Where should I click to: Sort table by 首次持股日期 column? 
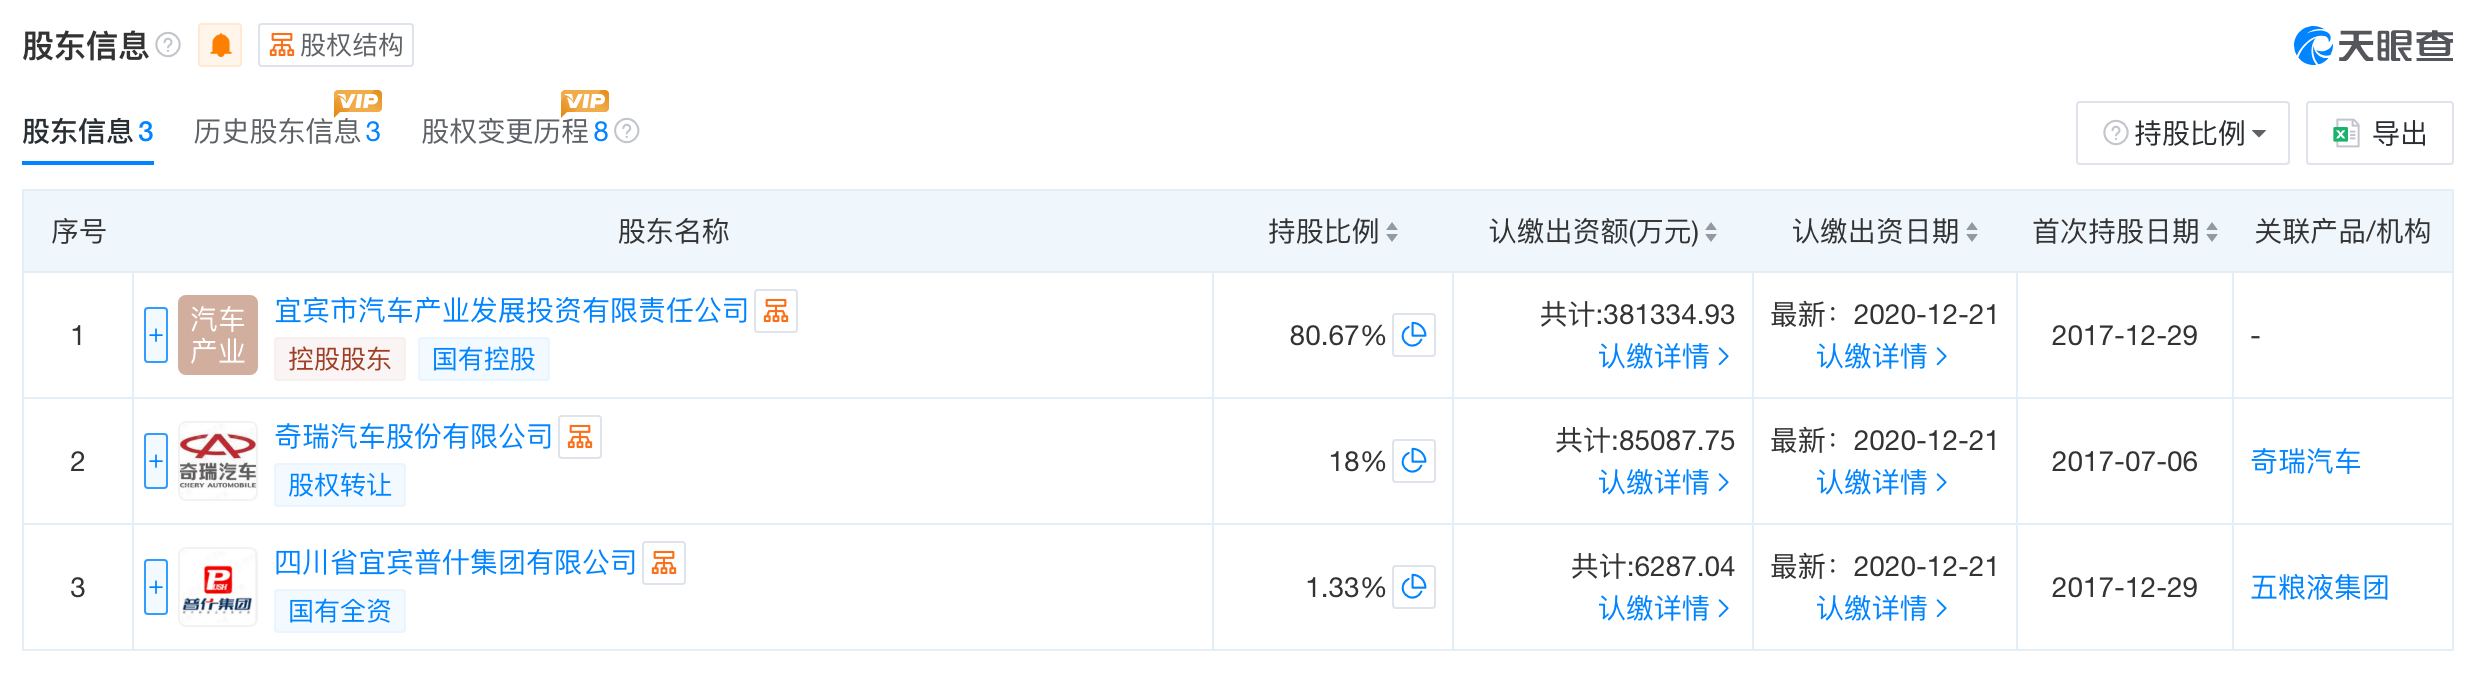coord(2125,232)
